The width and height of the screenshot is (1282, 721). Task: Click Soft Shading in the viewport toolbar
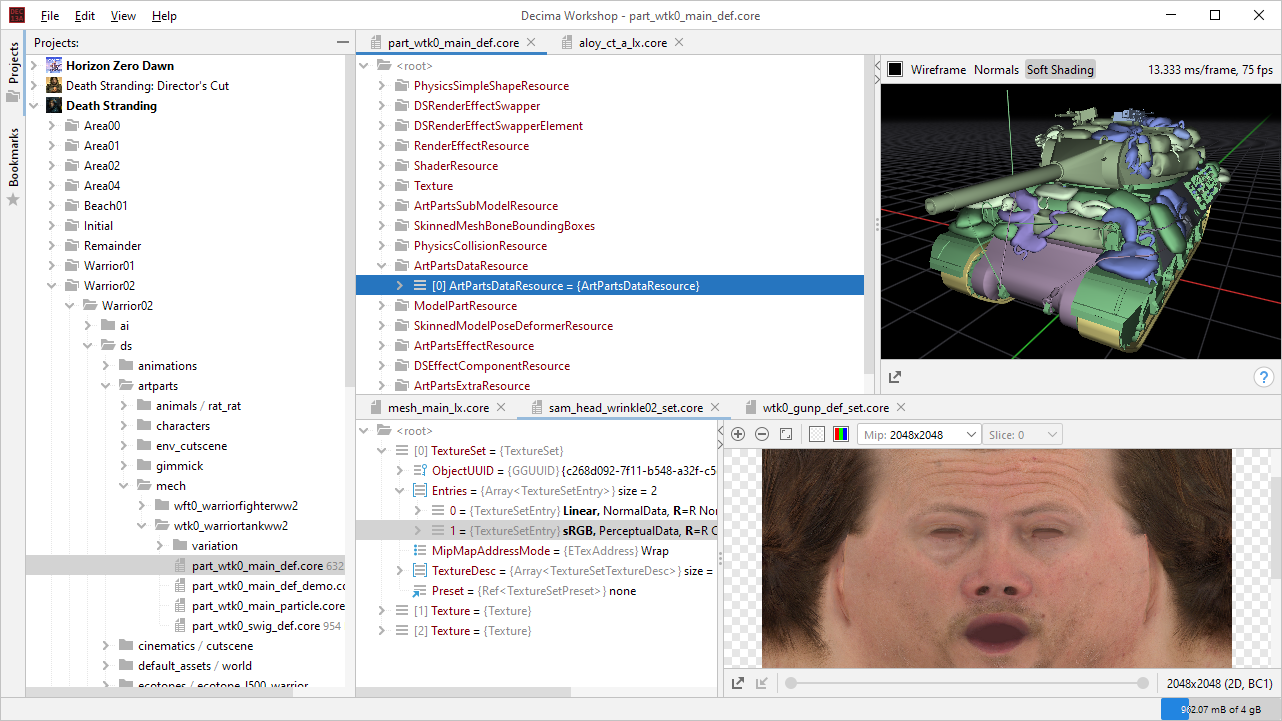pyautogui.click(x=1060, y=69)
